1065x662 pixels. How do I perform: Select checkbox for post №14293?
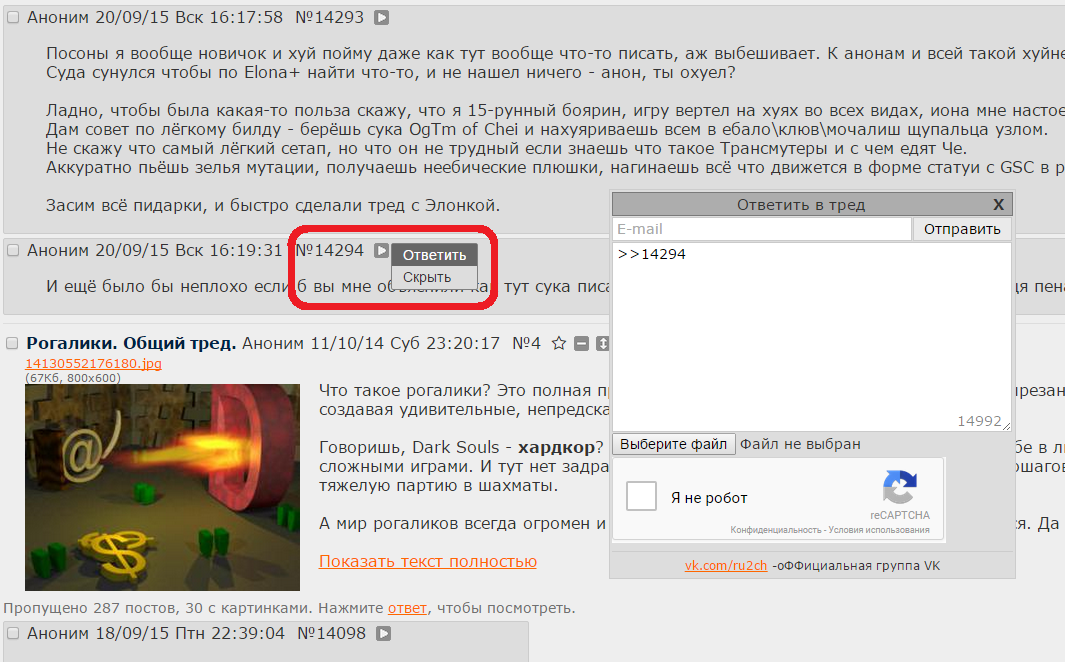pyautogui.click(x=13, y=18)
